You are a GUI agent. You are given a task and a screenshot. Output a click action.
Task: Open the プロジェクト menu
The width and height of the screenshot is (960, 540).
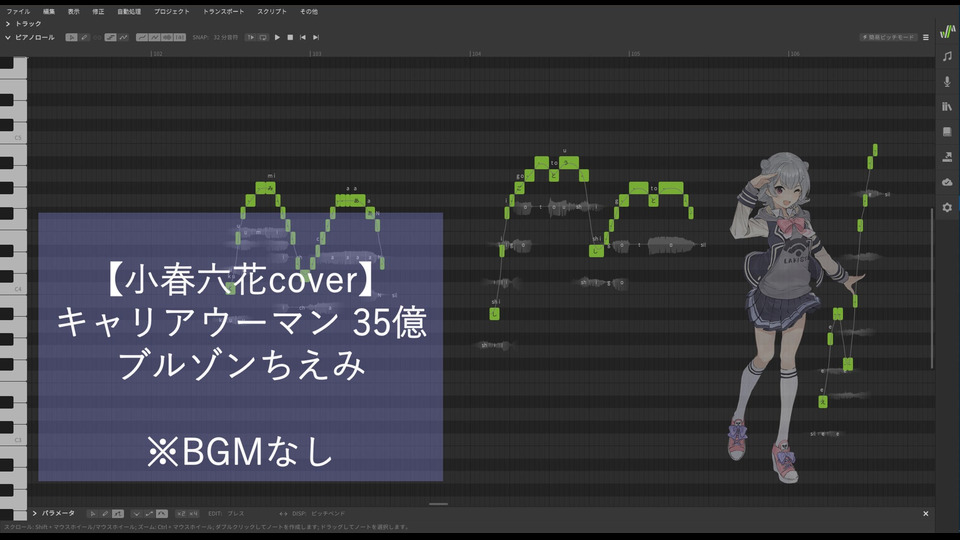[x=171, y=11]
